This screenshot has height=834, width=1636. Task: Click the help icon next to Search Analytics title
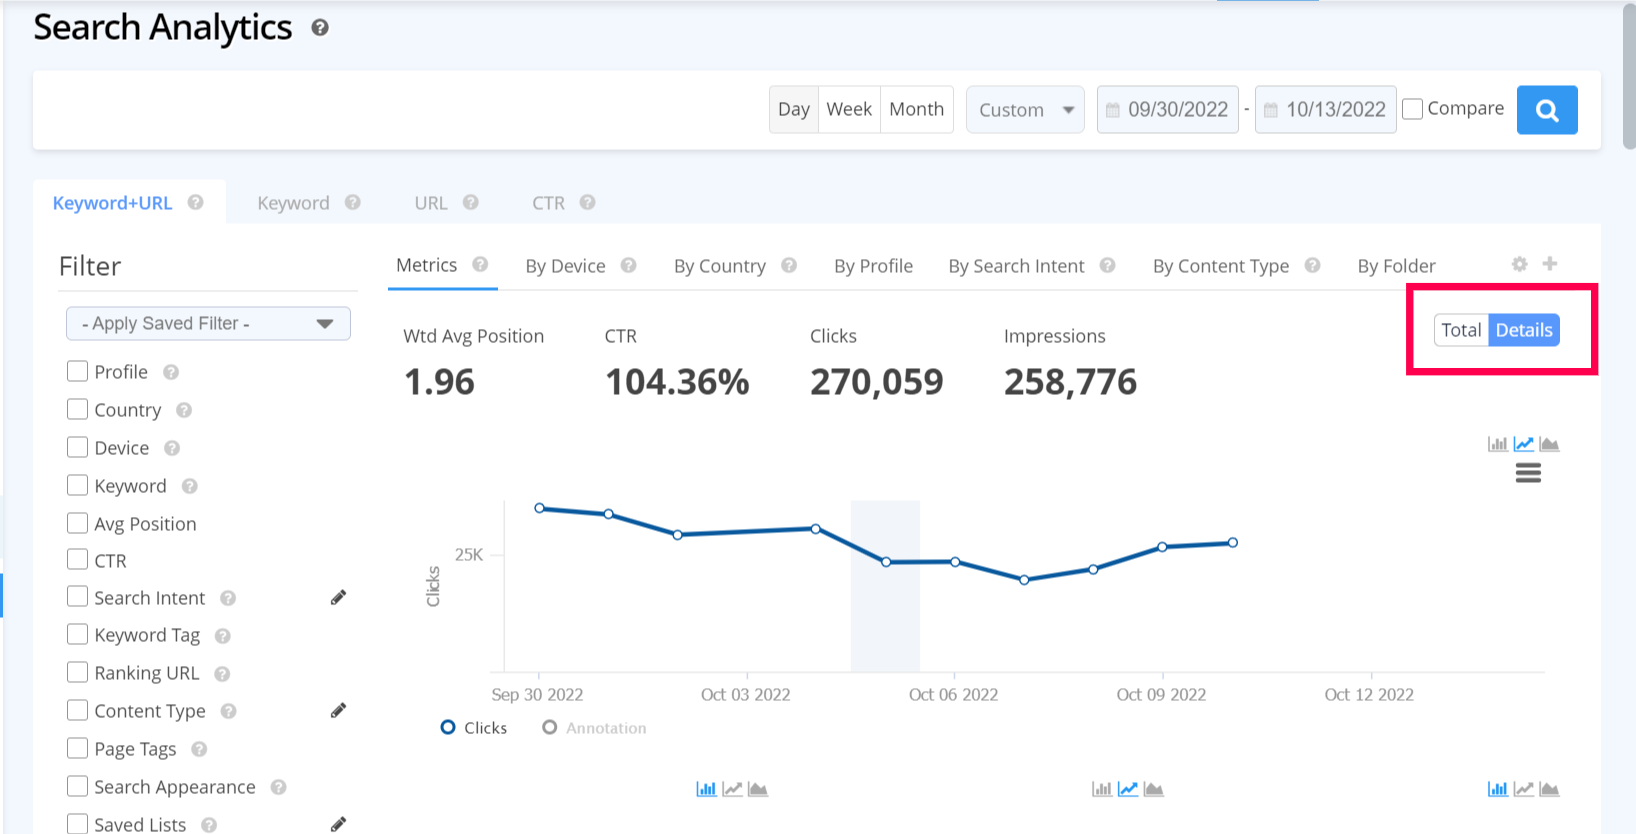pyautogui.click(x=320, y=28)
